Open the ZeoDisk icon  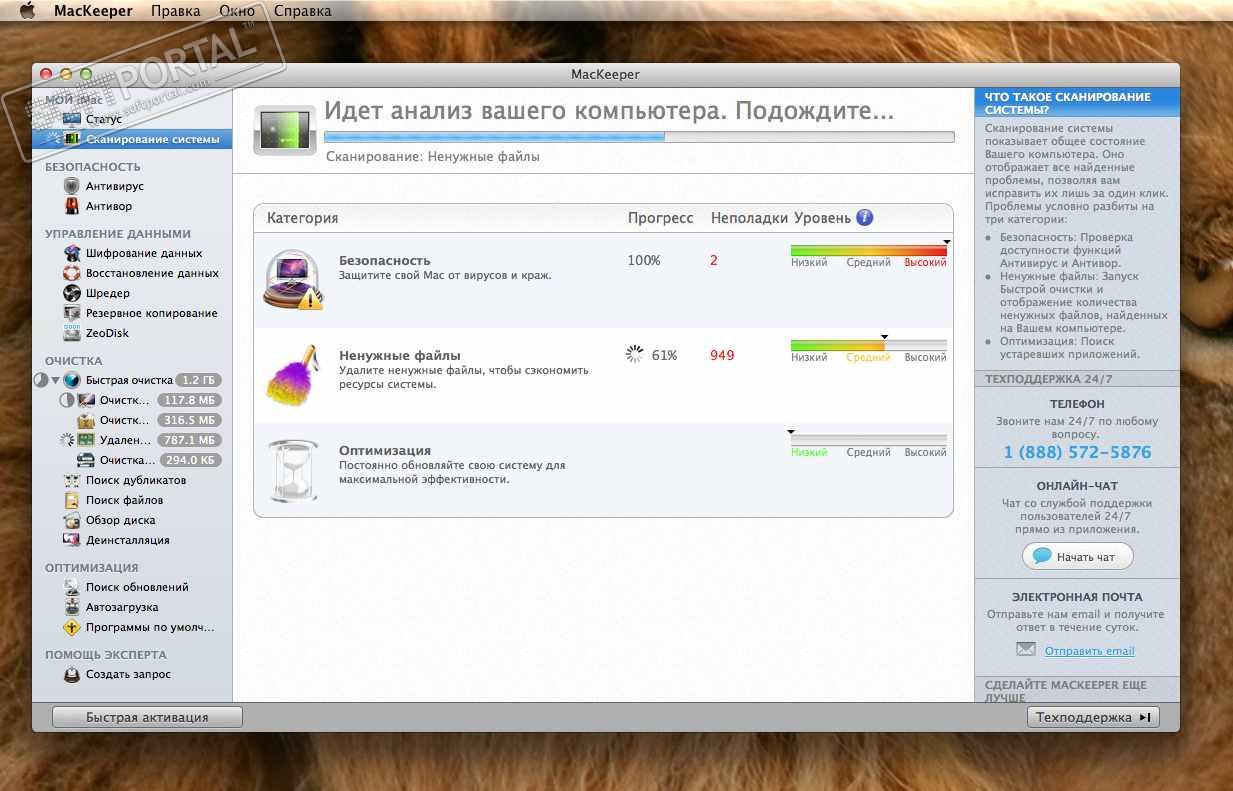(x=71, y=333)
